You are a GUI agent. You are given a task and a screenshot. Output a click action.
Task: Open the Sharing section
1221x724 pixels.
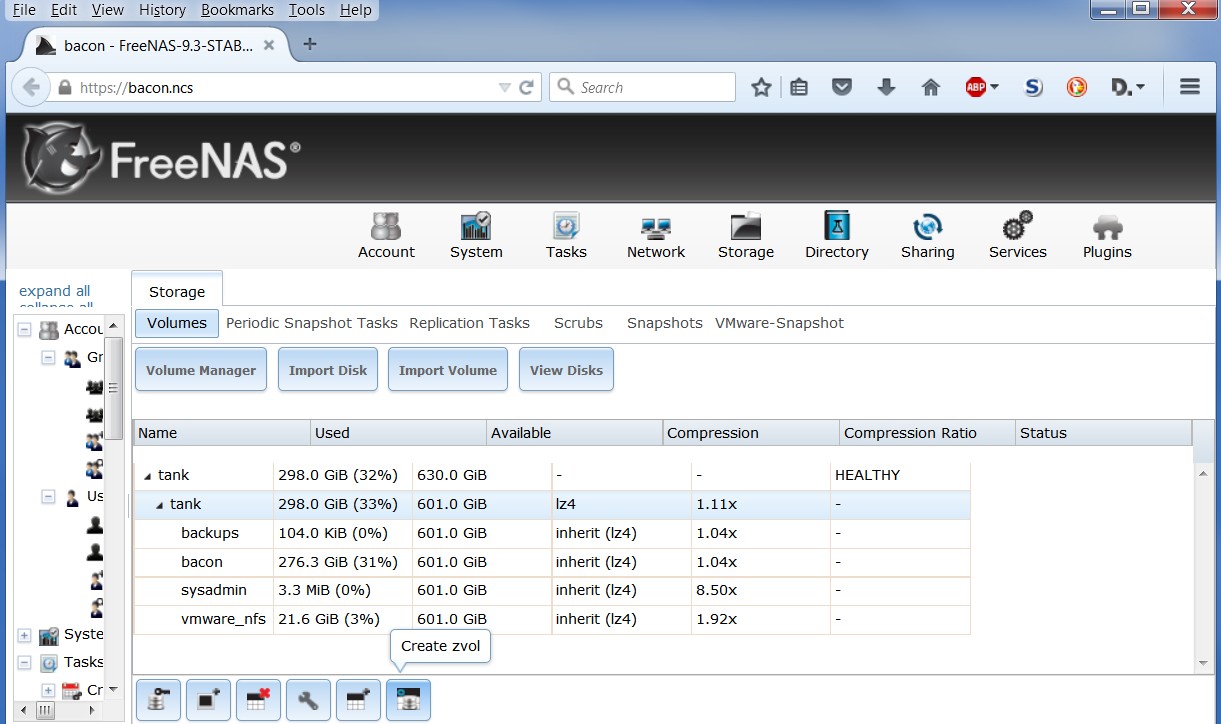click(x=927, y=236)
